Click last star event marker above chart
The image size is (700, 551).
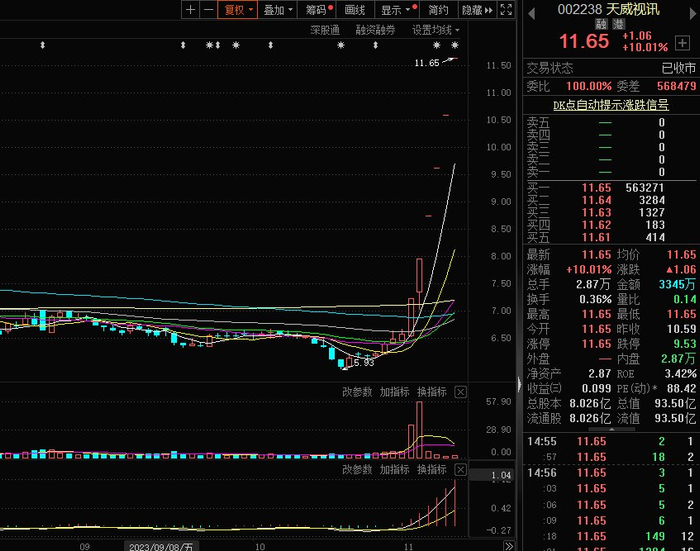pyautogui.click(x=454, y=45)
